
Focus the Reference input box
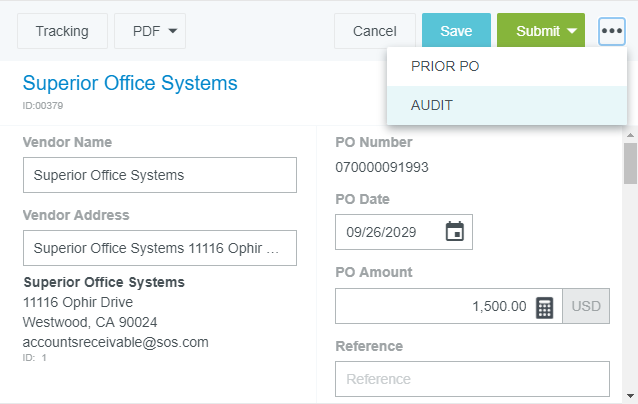(x=472, y=379)
